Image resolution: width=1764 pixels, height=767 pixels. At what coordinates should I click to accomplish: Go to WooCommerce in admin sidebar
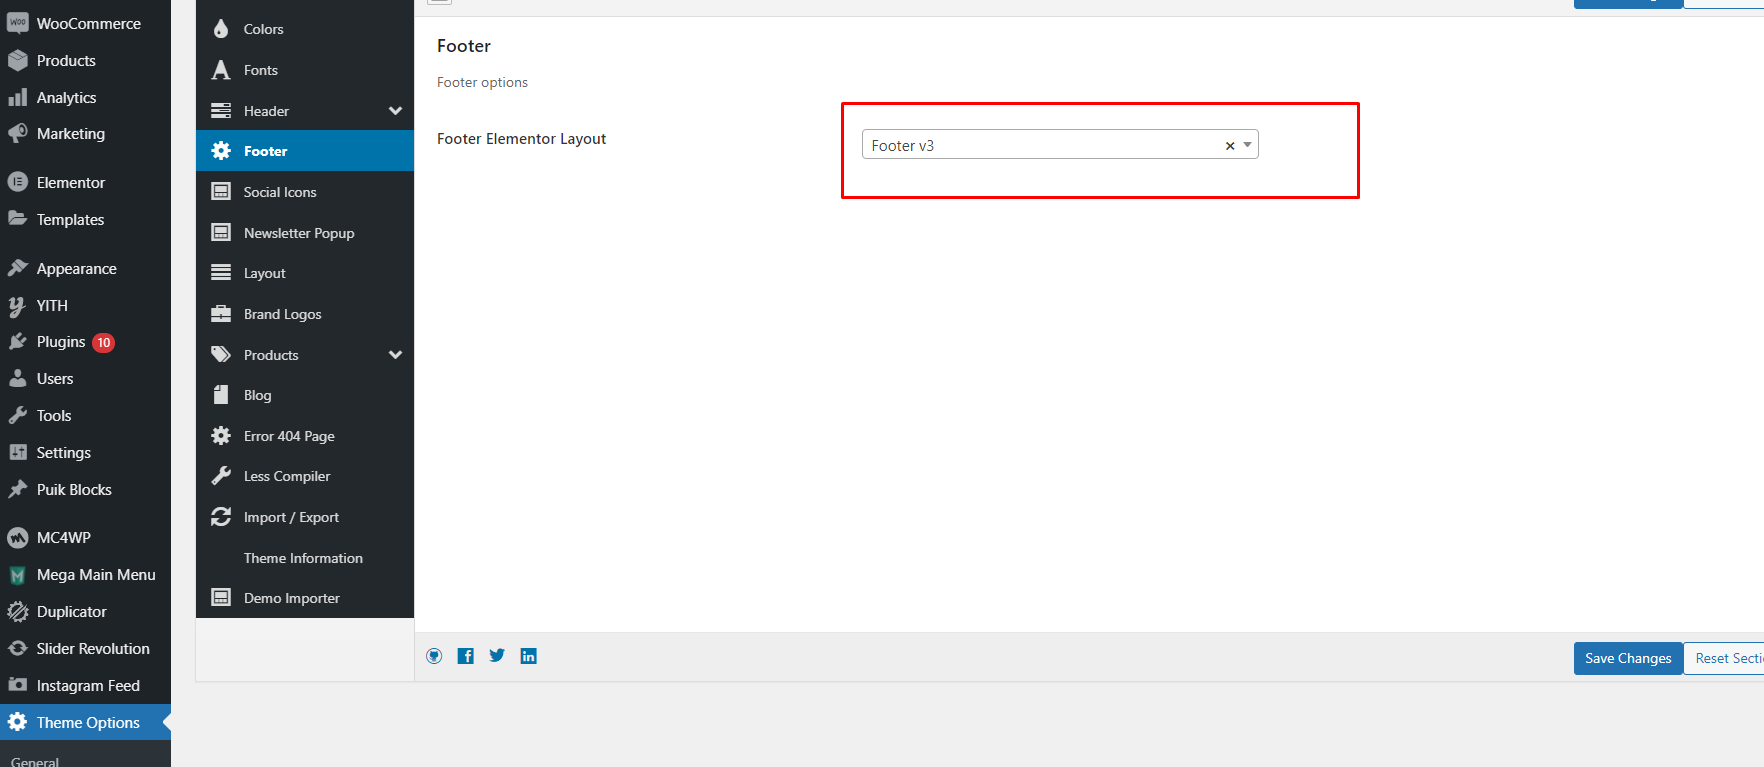click(88, 23)
